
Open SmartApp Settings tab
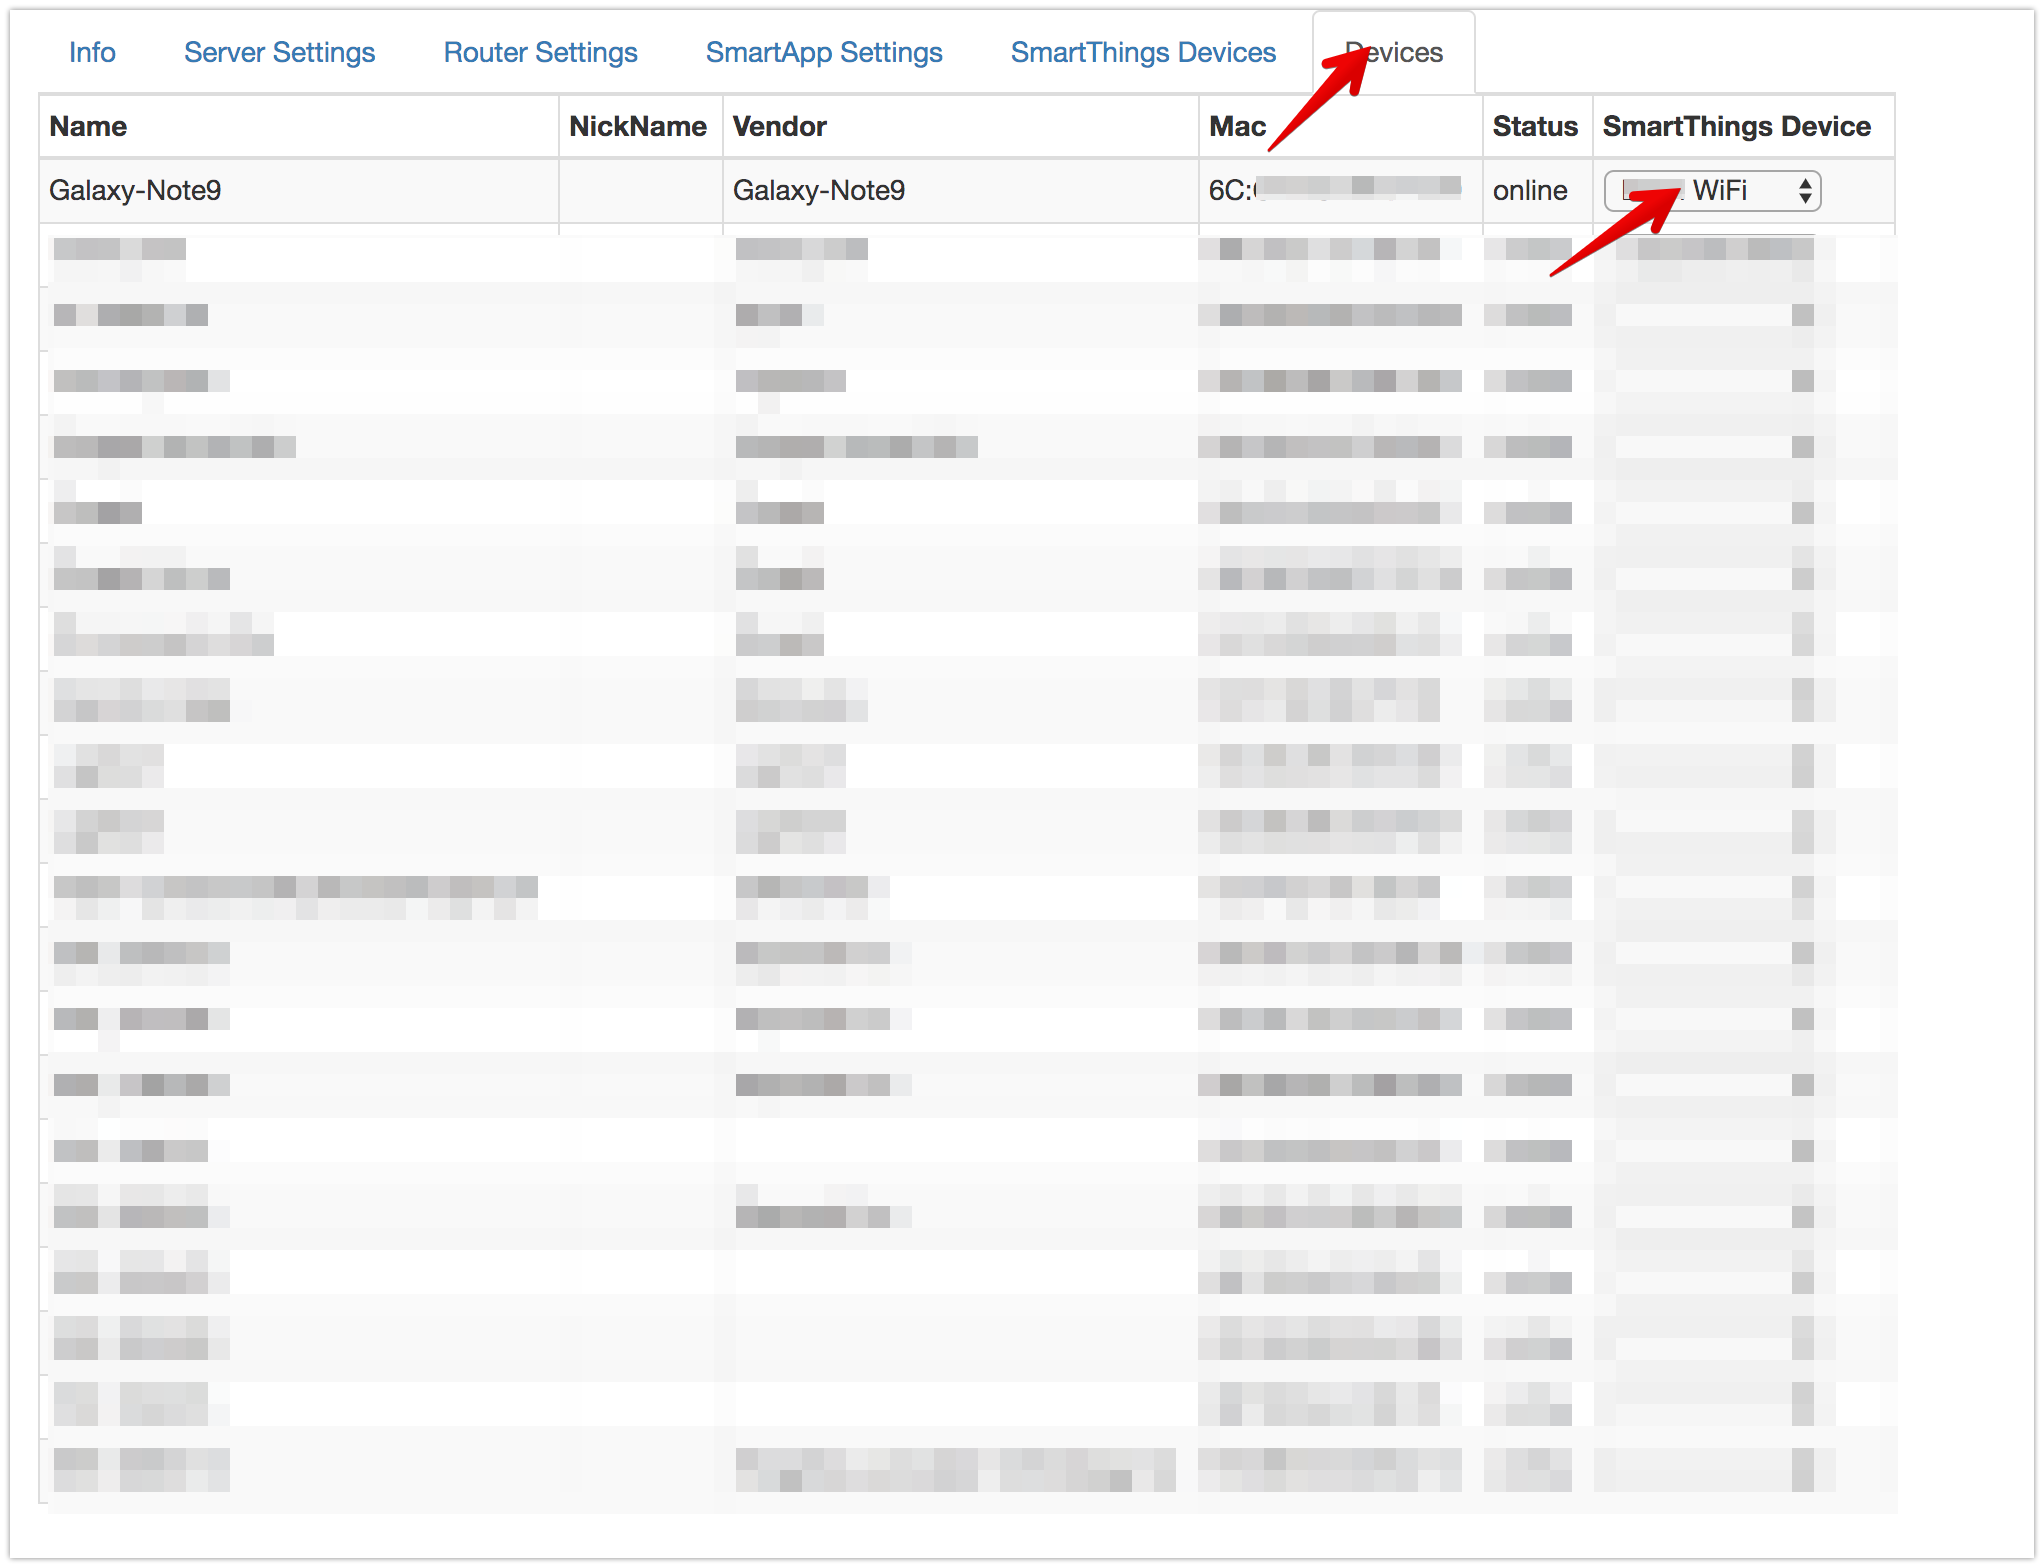coord(823,52)
